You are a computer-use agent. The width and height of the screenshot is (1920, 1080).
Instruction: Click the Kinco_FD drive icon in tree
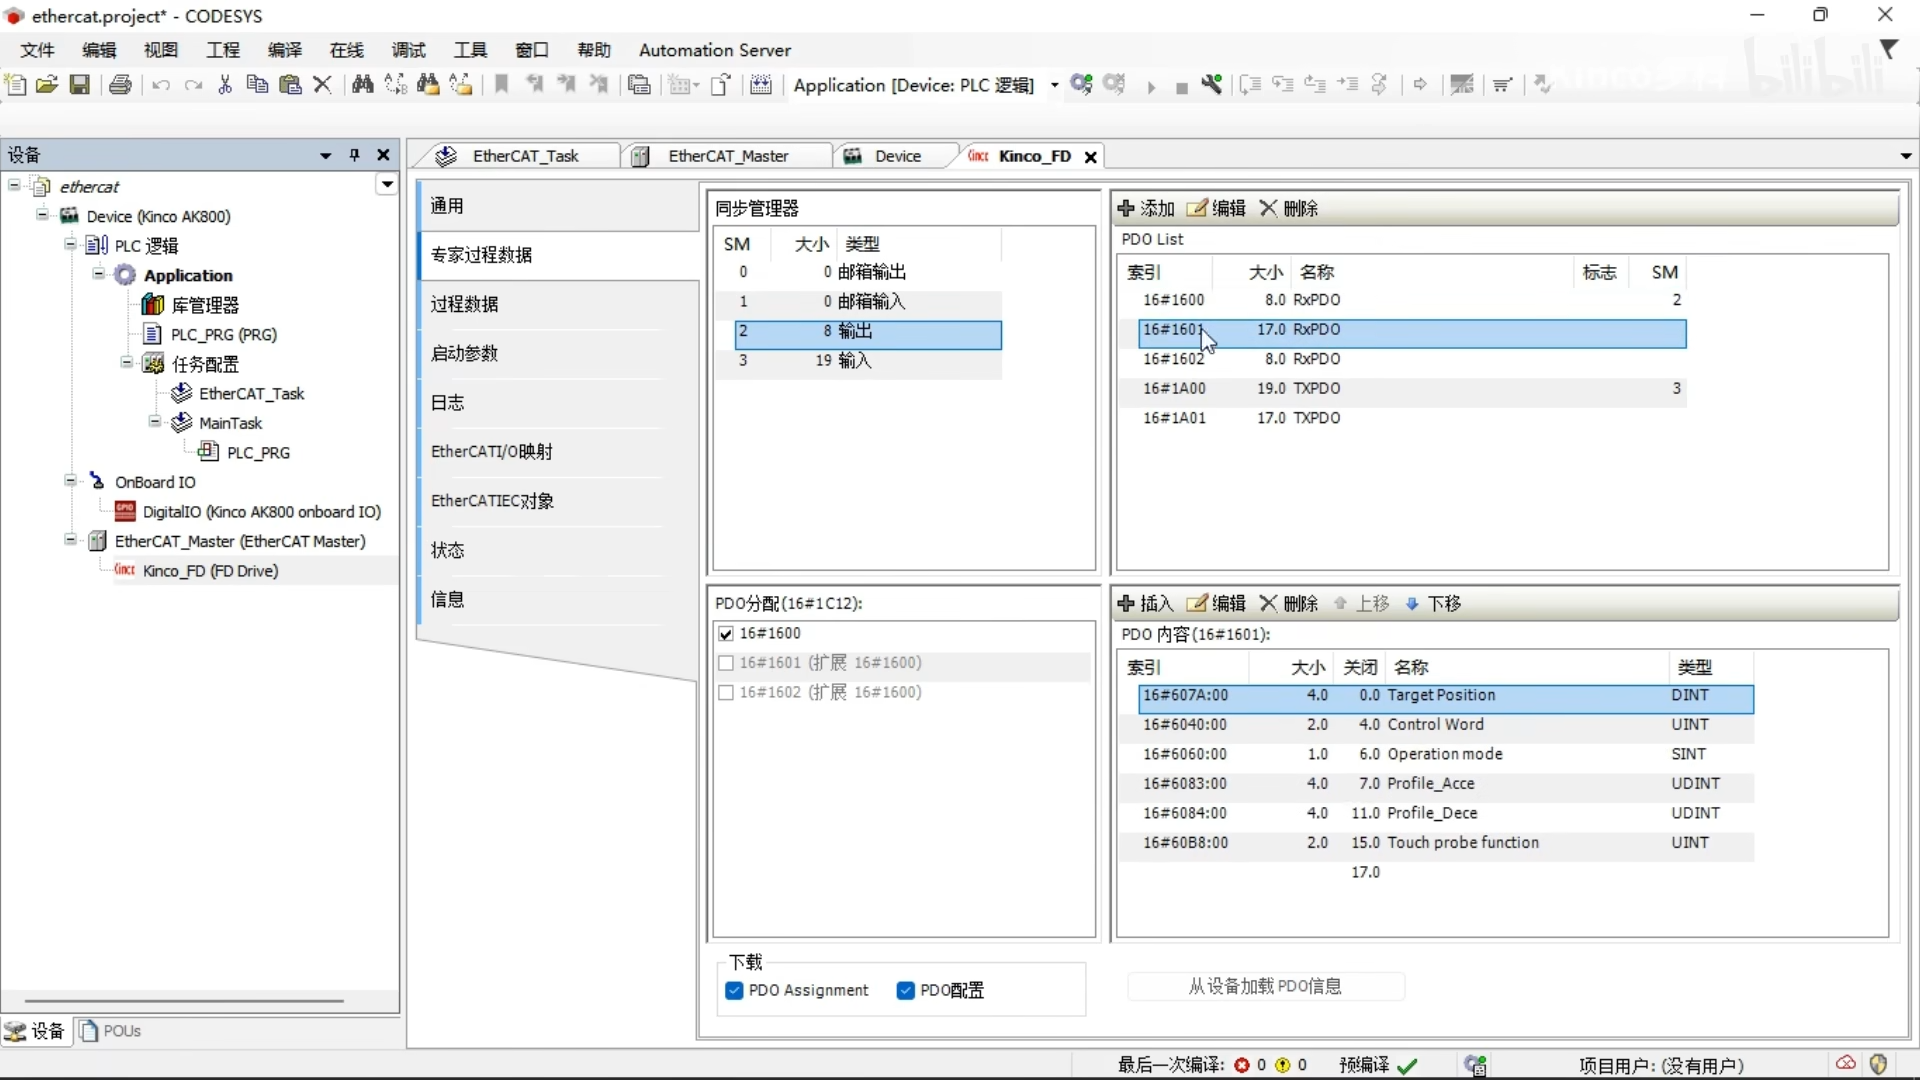[x=124, y=570]
